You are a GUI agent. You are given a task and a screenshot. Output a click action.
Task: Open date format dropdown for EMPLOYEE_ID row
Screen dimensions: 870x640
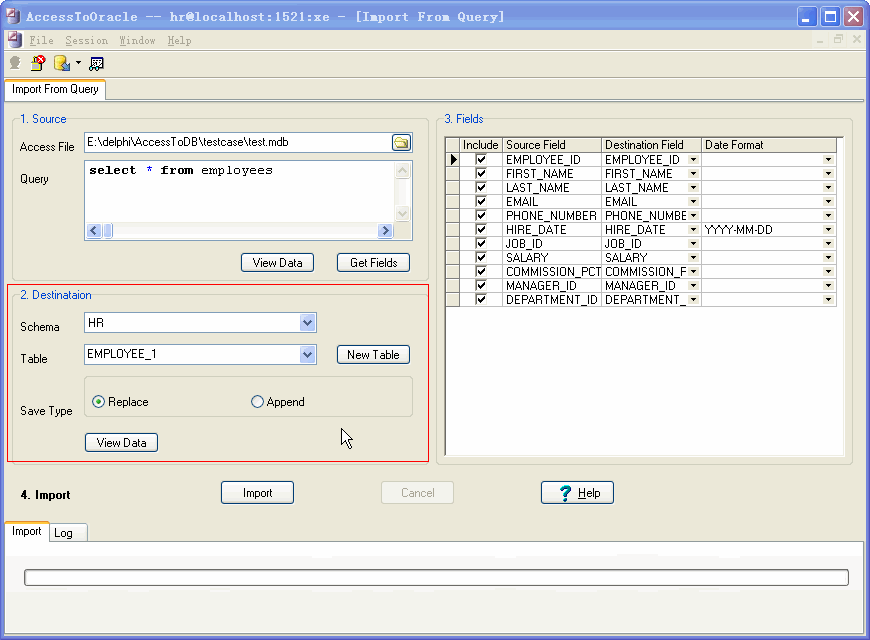click(828, 160)
